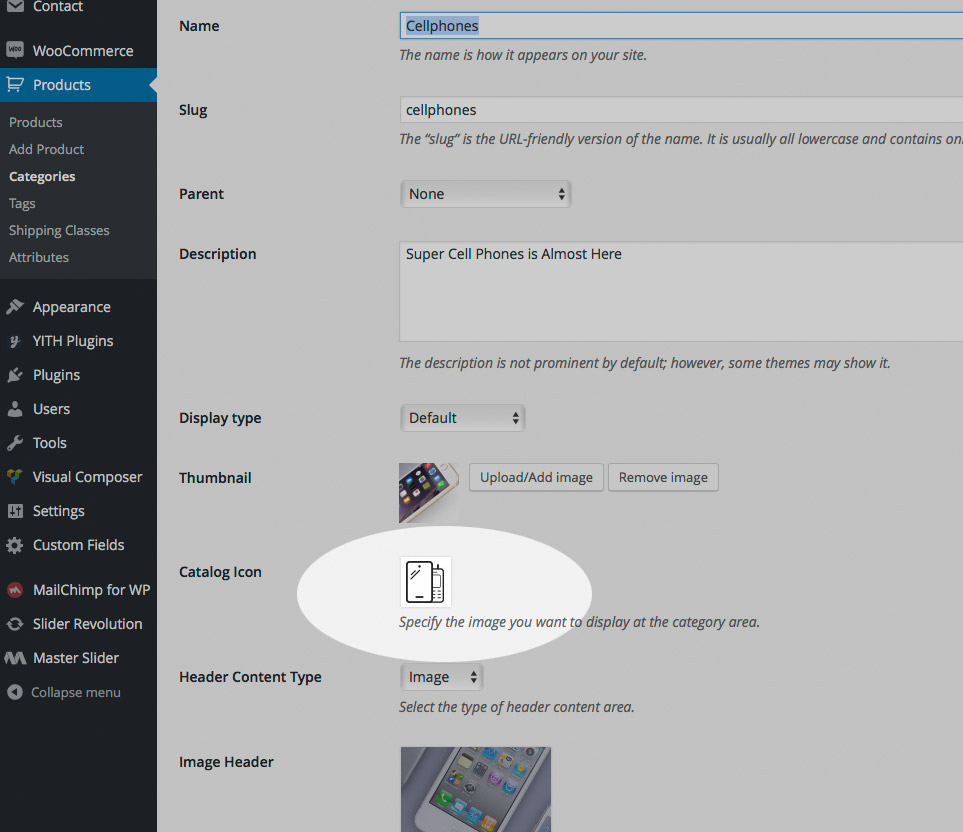
Task: Select the Products cart icon in sidebar
Action: 14,85
